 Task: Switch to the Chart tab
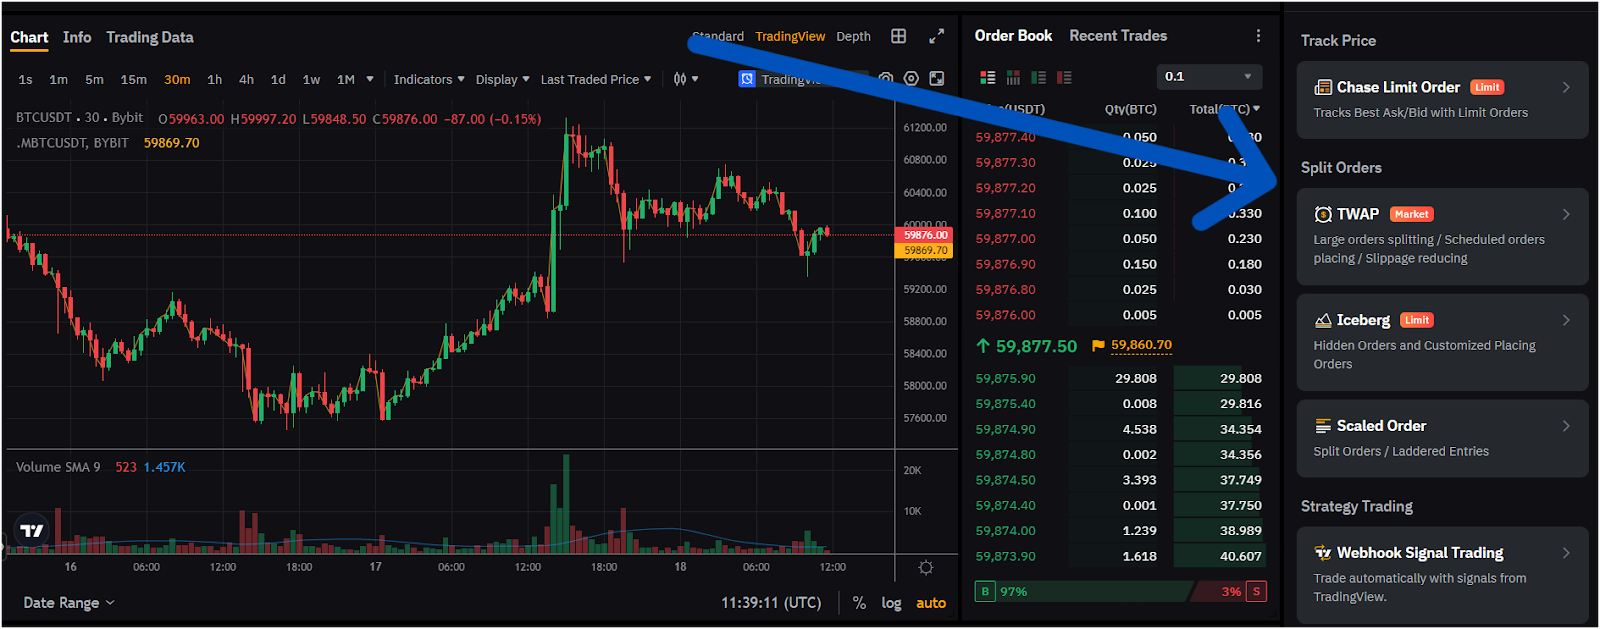tap(29, 37)
